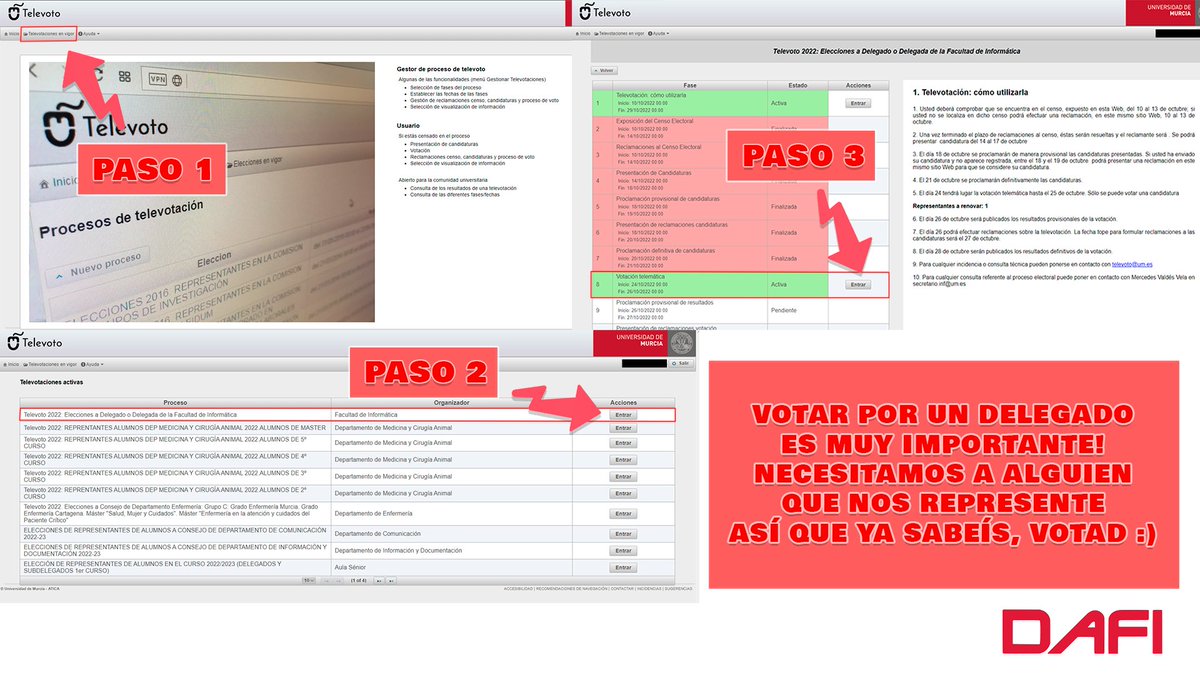Select Reclamaciones al Censo Electoral phase row
Viewport: 1200px width, 675px height.
click(x=740, y=155)
